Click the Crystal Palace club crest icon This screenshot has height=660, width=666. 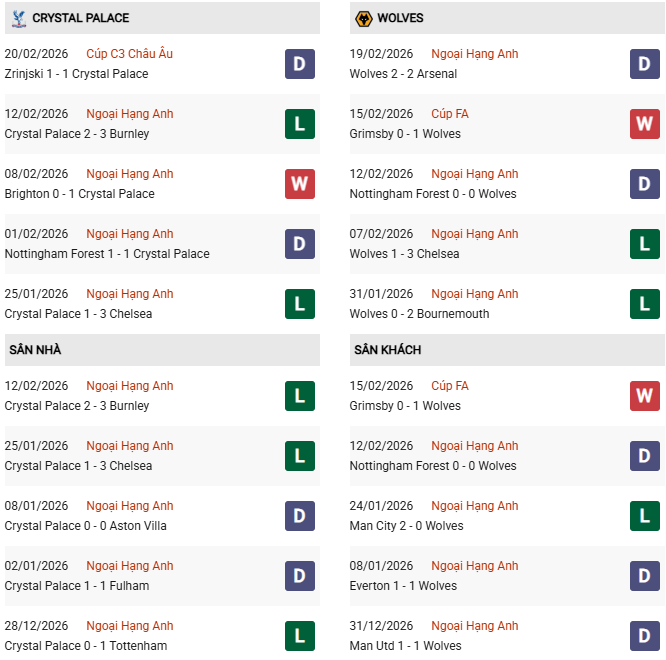pyautogui.click(x=17, y=18)
